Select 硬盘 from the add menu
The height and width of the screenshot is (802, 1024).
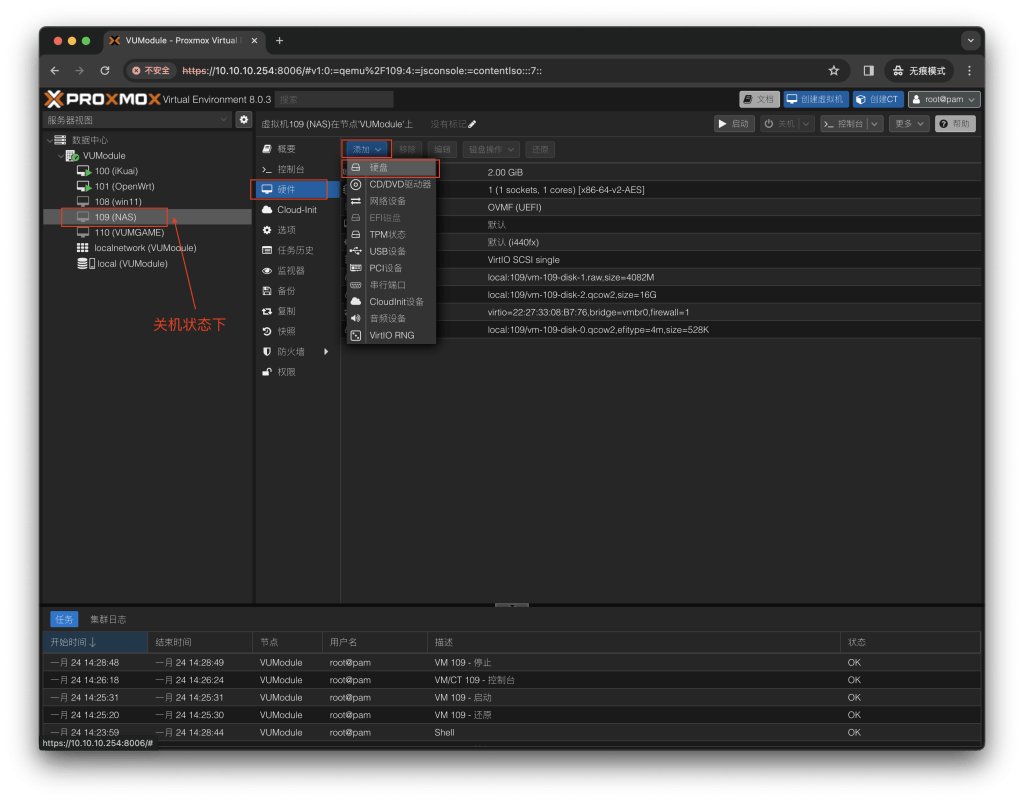(380, 168)
